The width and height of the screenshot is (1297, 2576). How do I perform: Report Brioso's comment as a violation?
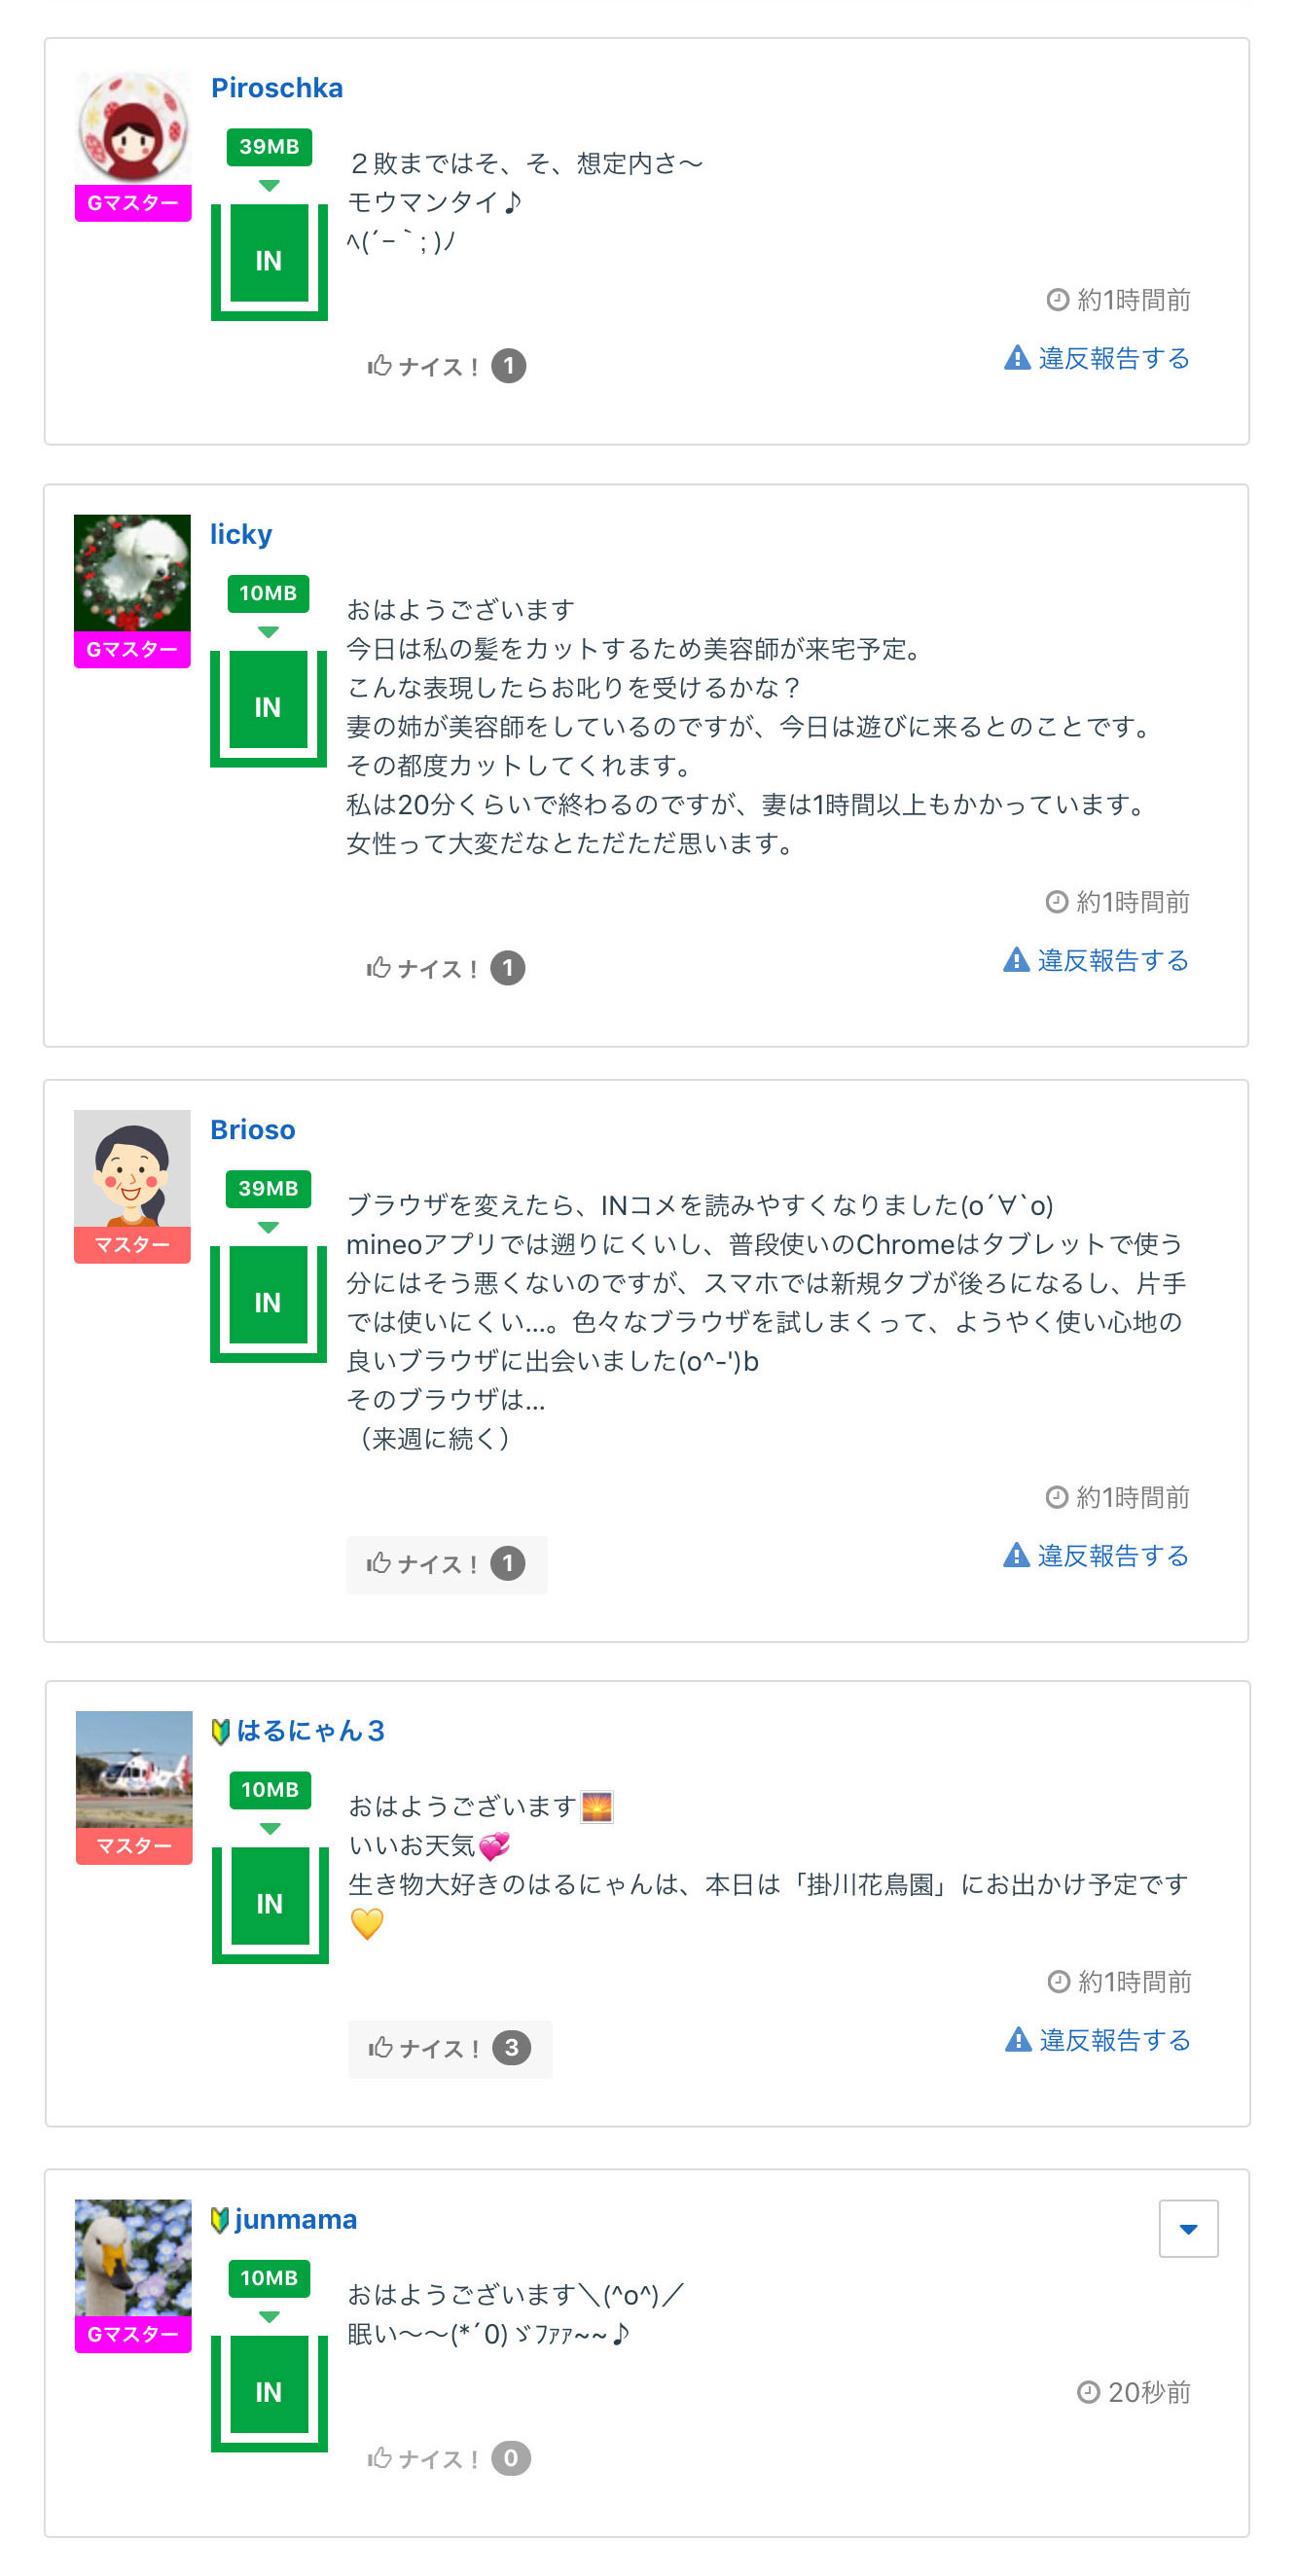click(1096, 1555)
